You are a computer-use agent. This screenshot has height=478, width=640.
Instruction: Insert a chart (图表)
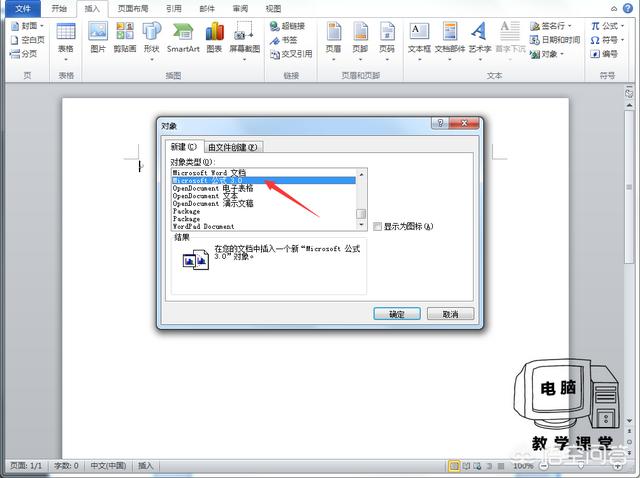[214, 38]
